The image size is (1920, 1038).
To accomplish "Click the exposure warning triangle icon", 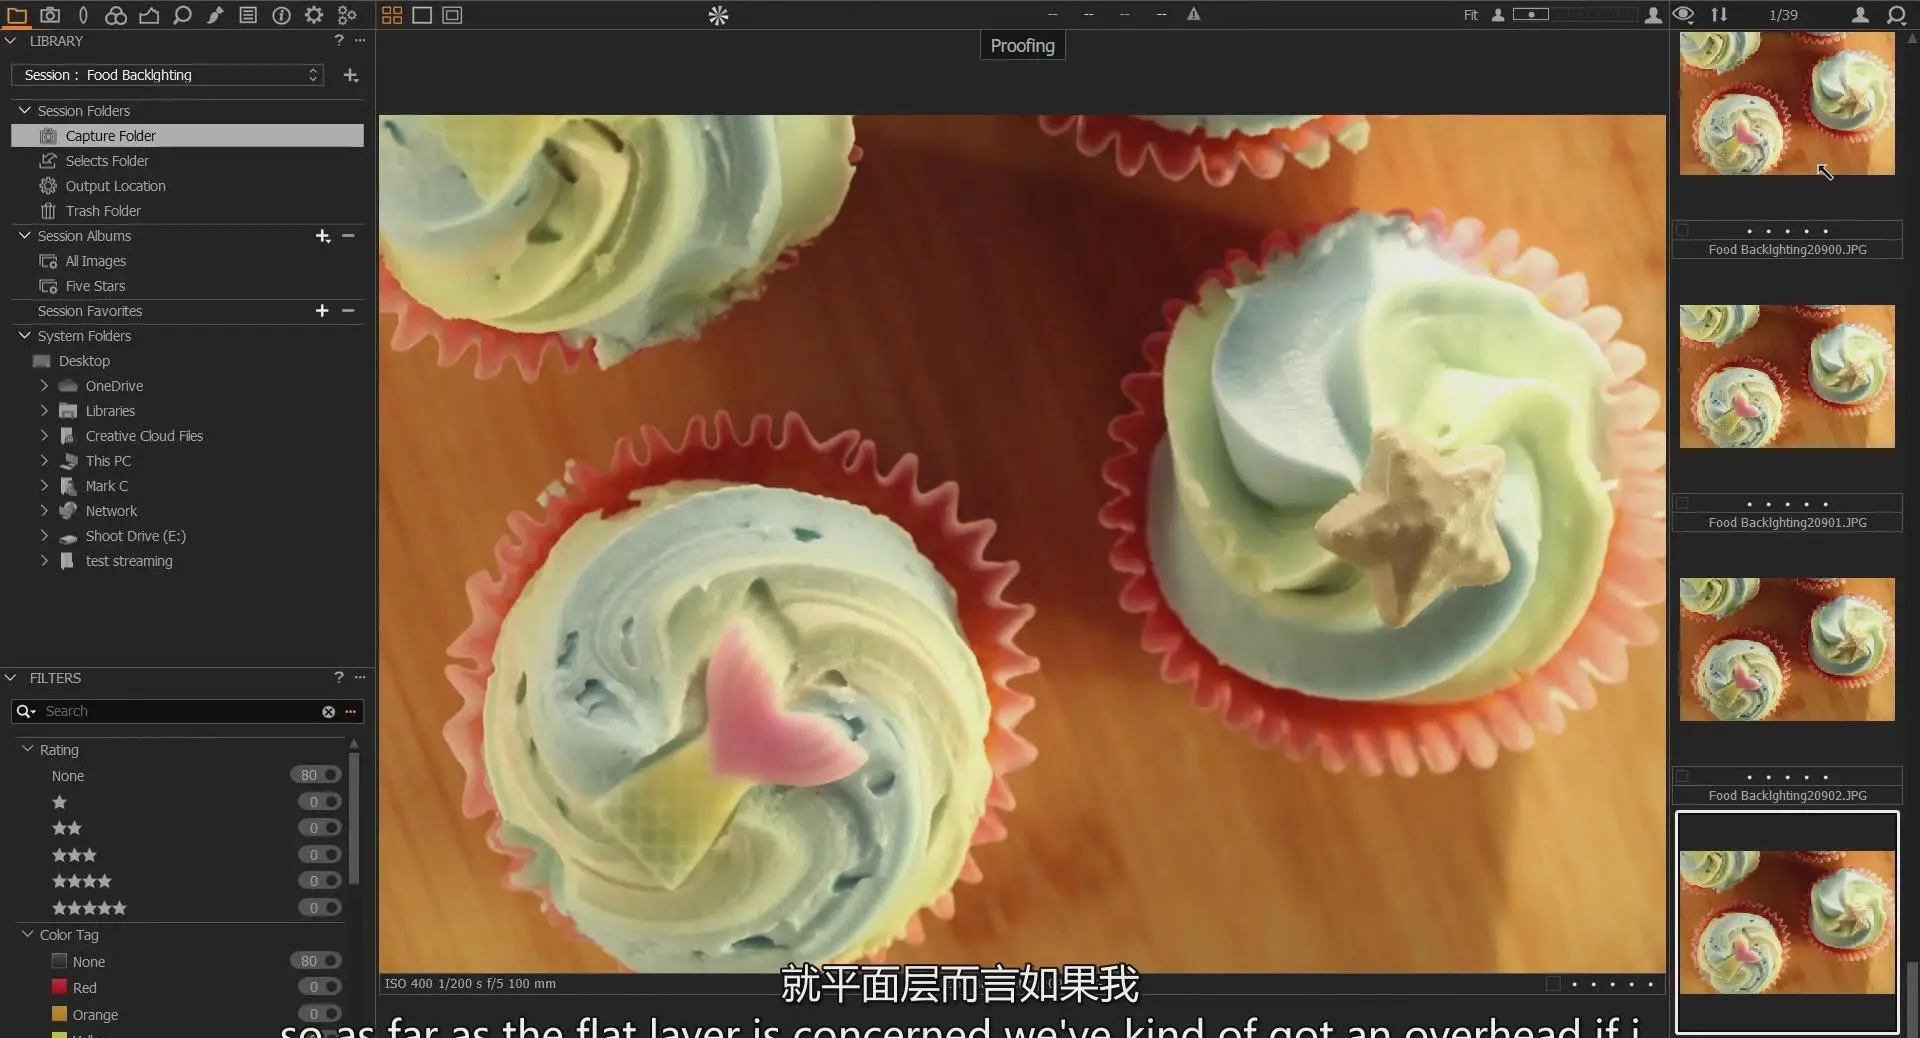I will coord(1193,14).
